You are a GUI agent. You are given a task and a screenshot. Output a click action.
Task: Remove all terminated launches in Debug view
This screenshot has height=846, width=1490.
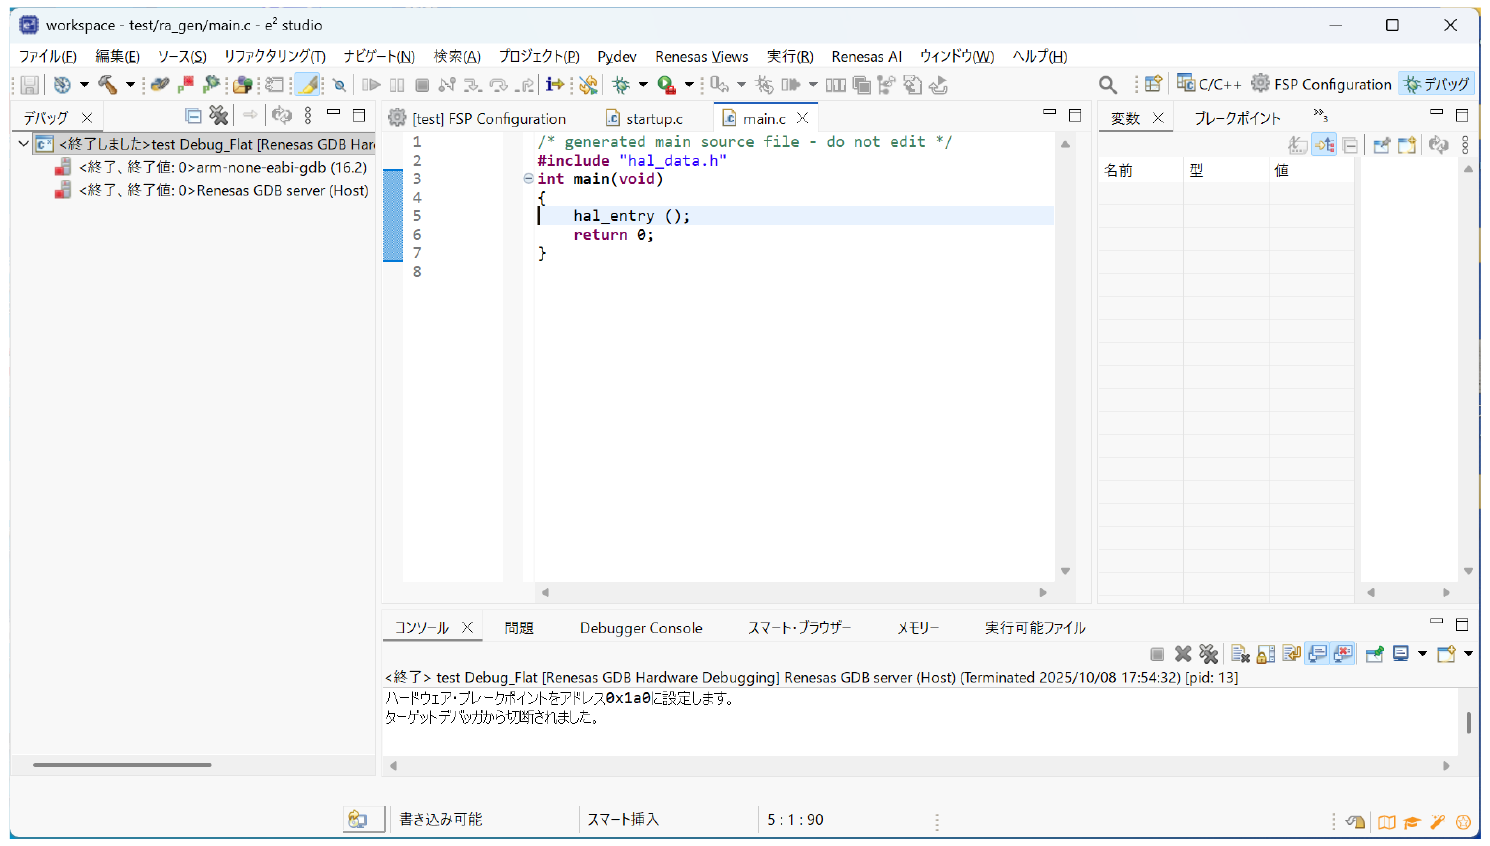click(219, 116)
